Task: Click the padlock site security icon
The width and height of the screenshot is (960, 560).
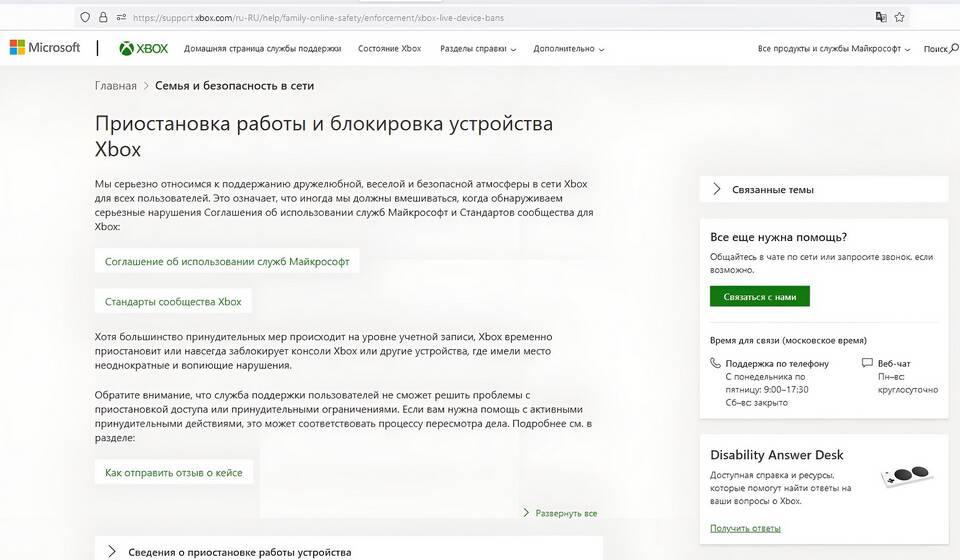Action: pos(103,17)
